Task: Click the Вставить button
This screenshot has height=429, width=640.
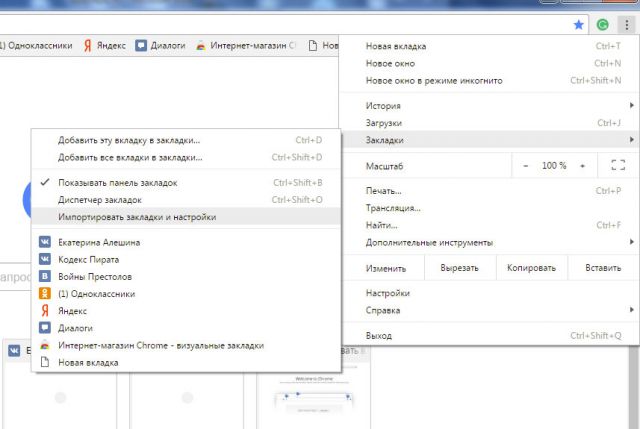Action: [x=603, y=268]
